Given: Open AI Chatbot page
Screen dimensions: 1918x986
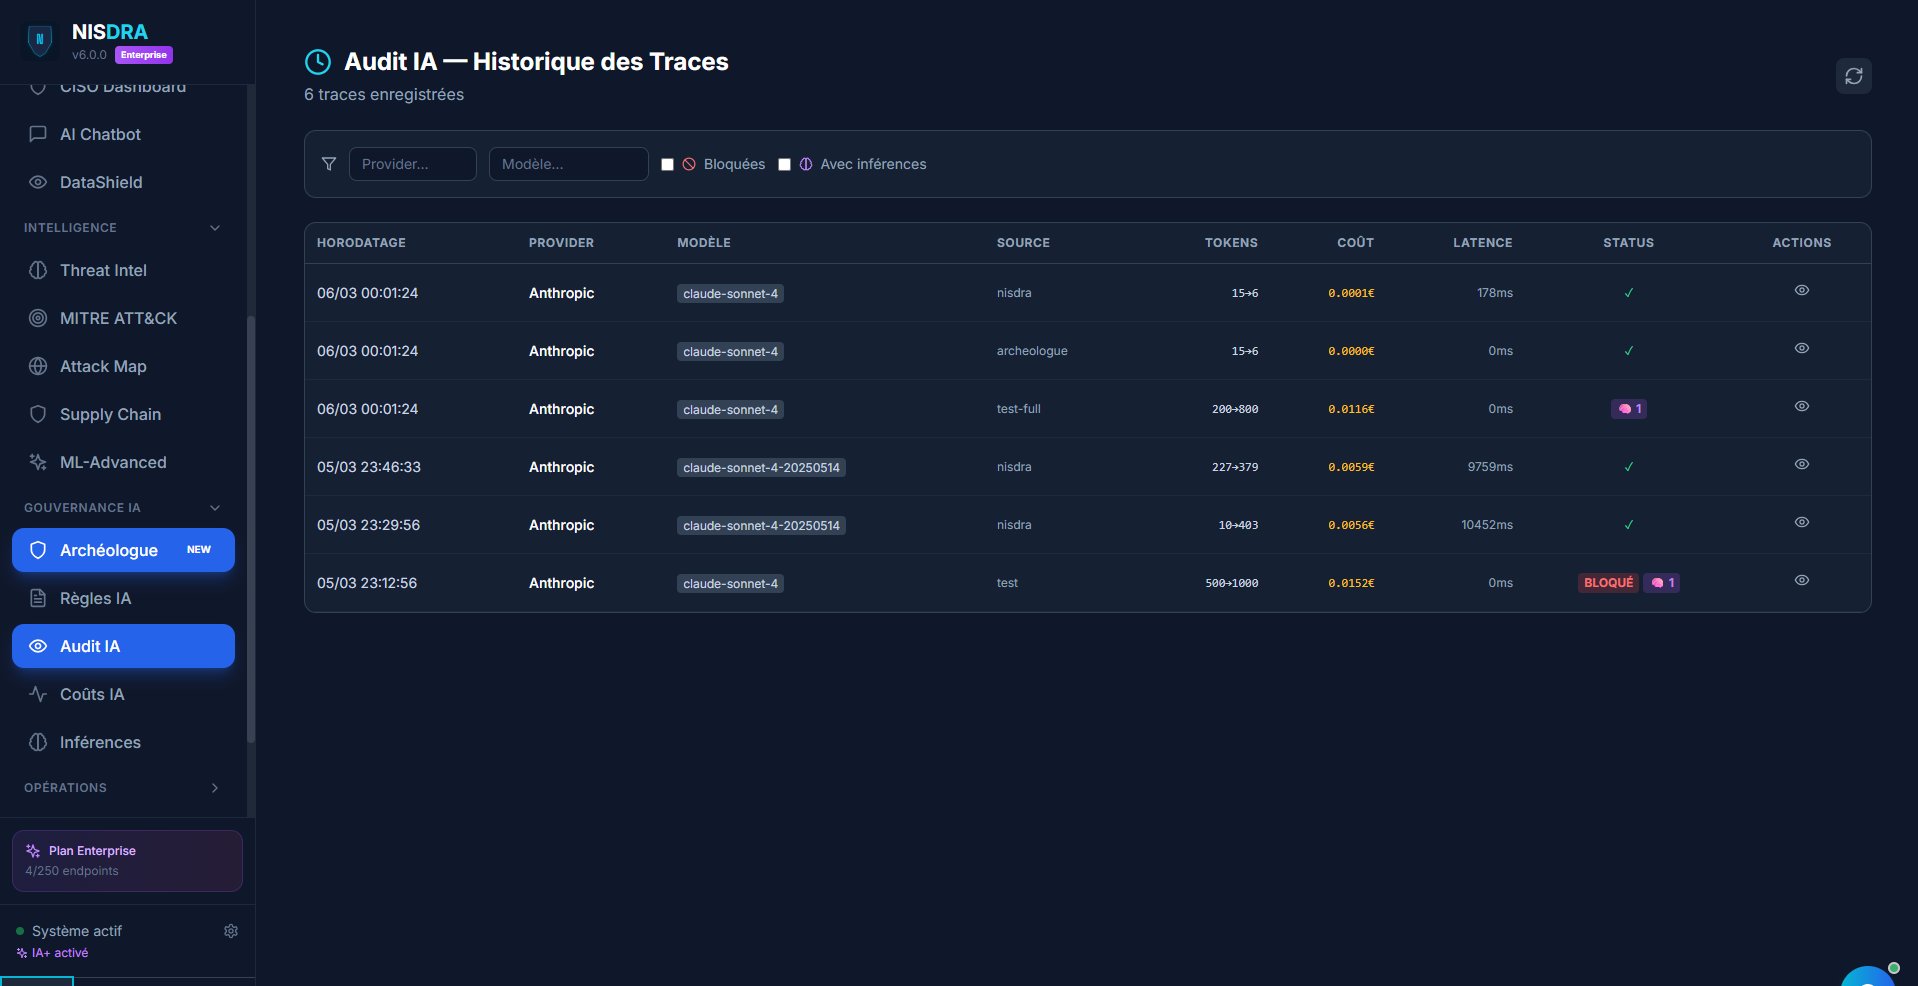Looking at the screenshot, I should tap(123, 134).
